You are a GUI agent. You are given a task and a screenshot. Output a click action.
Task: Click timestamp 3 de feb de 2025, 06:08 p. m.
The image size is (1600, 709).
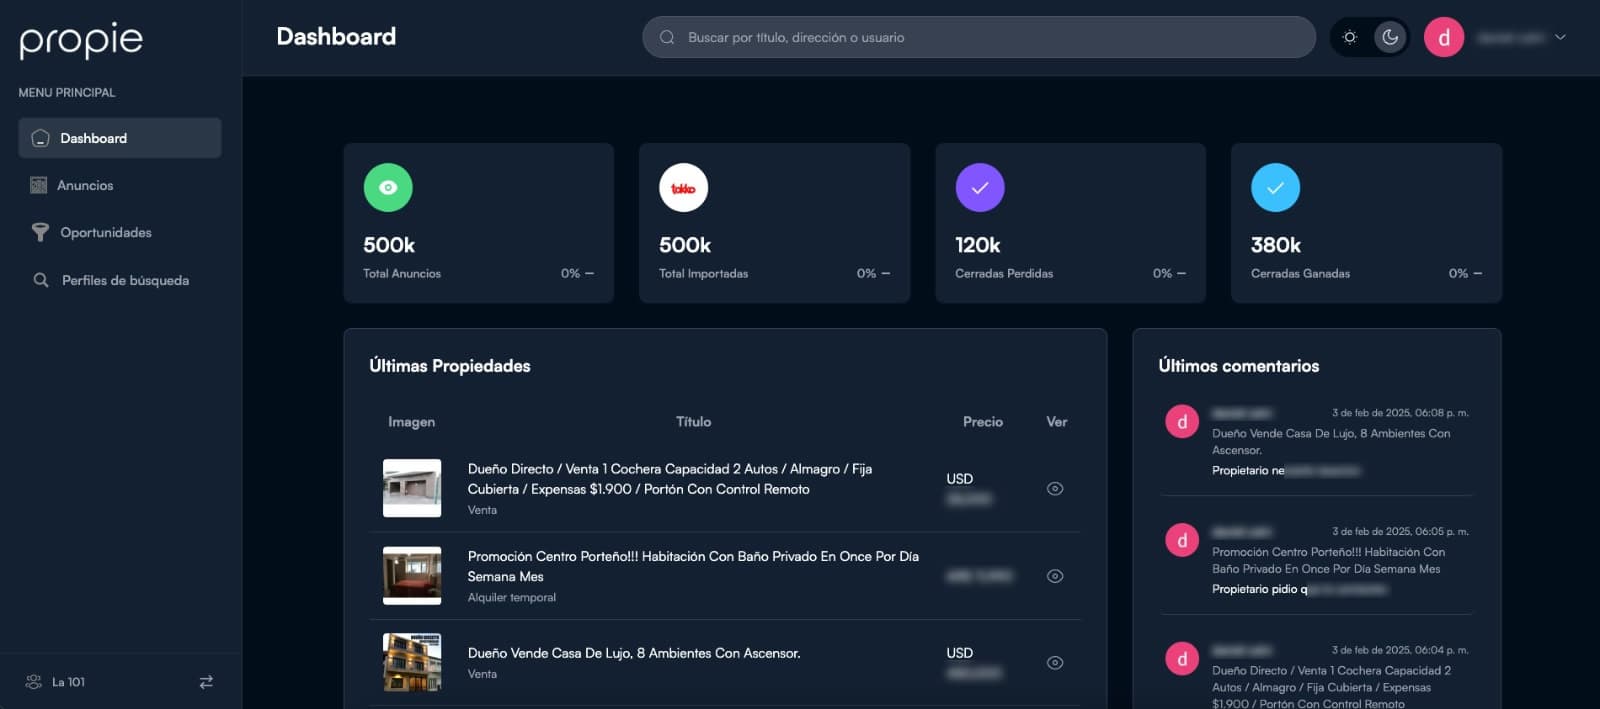pyautogui.click(x=1400, y=413)
